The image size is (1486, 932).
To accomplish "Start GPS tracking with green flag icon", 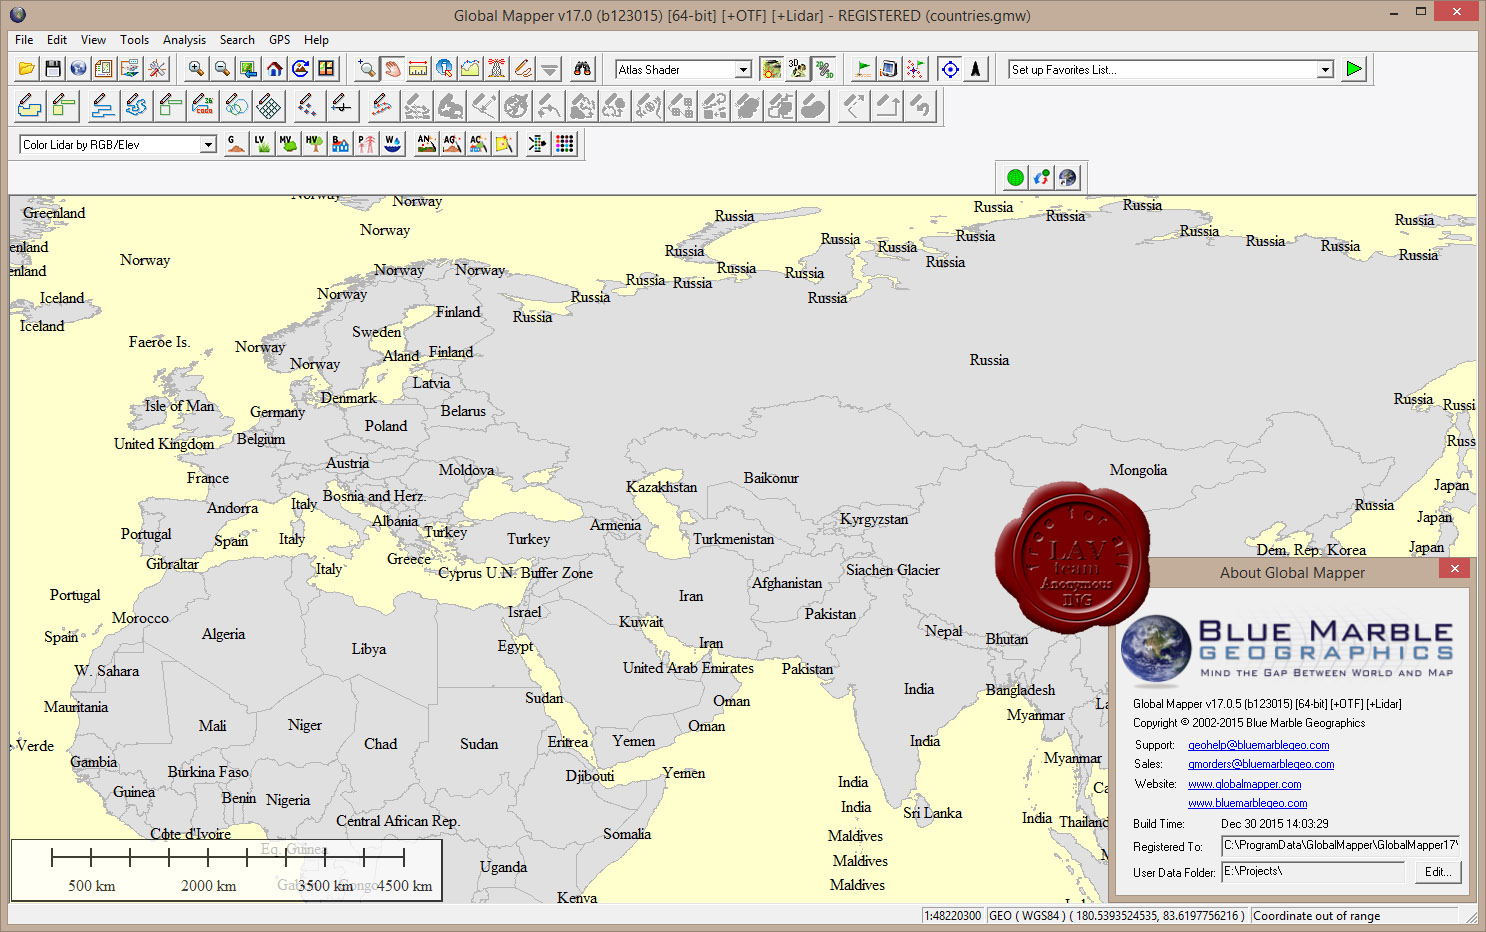I will (x=862, y=69).
